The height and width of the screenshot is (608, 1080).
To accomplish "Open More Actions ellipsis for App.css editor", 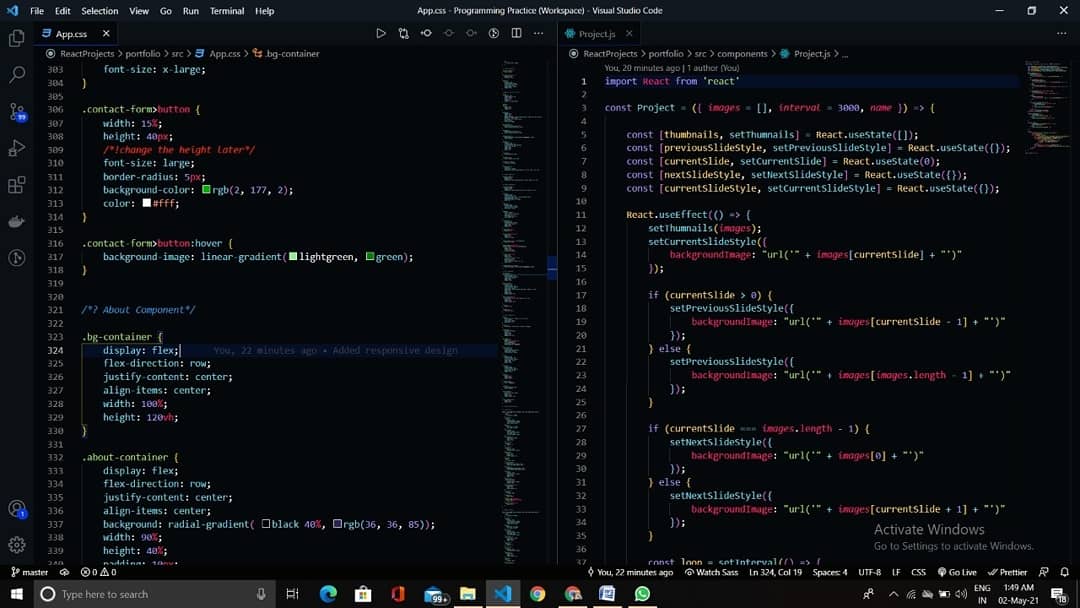I will (x=539, y=33).
